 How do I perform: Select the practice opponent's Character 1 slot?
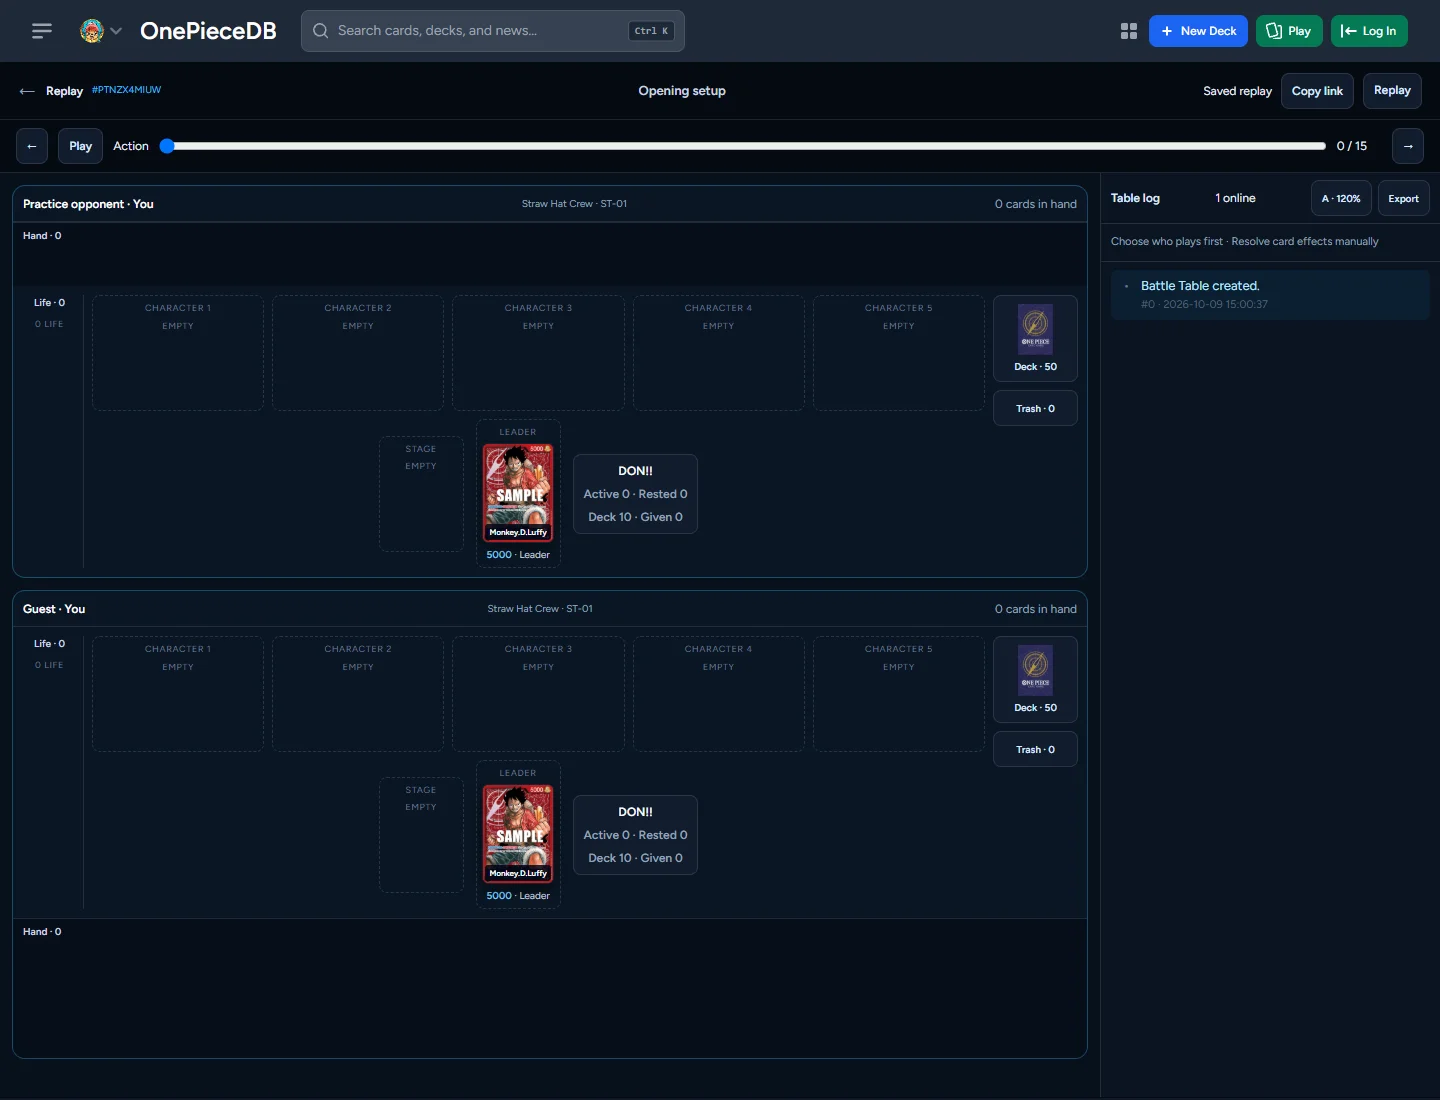pos(178,353)
